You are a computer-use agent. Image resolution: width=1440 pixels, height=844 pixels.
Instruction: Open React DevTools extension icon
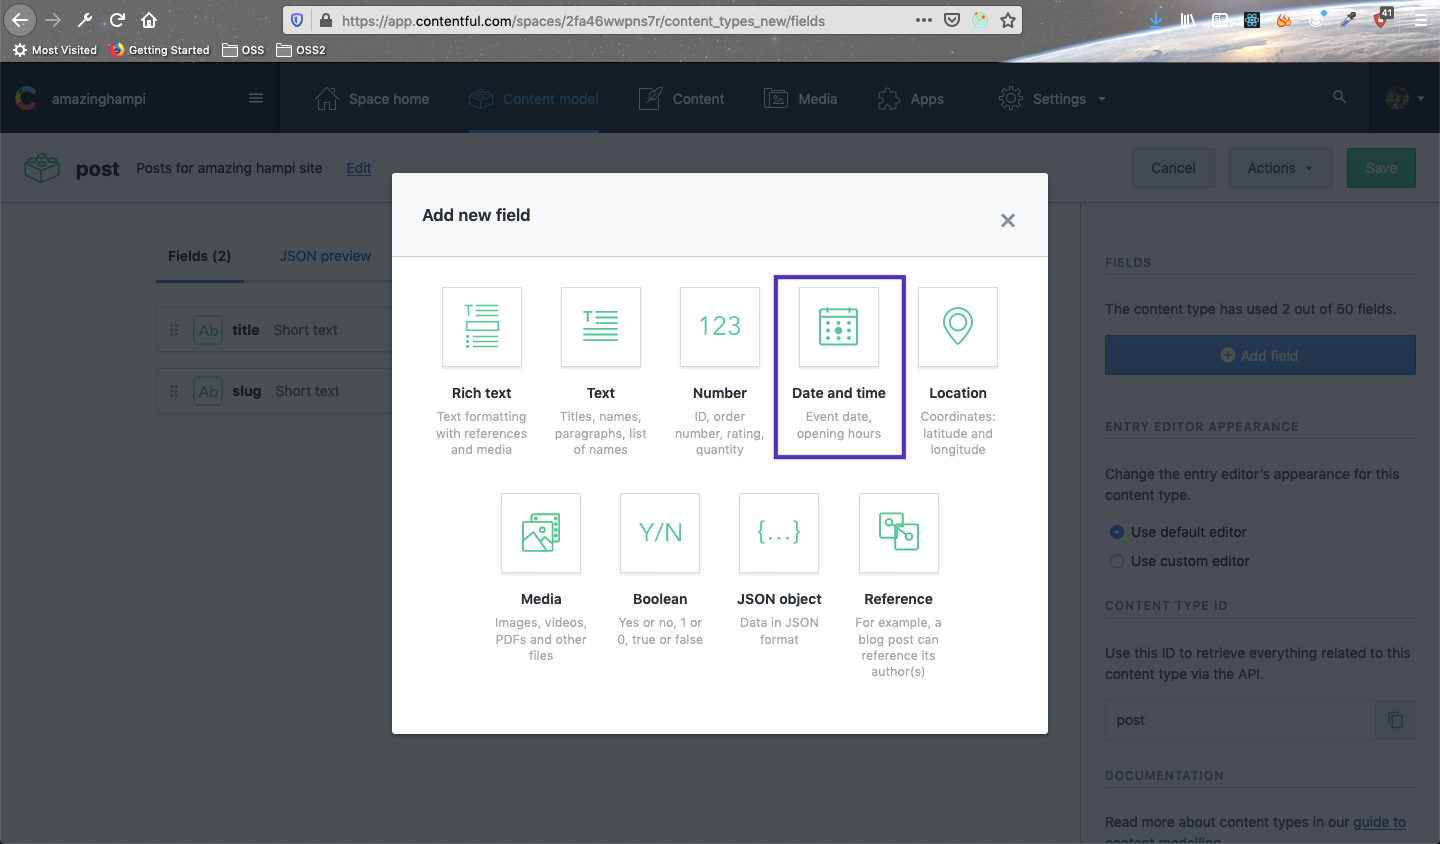(1252, 20)
